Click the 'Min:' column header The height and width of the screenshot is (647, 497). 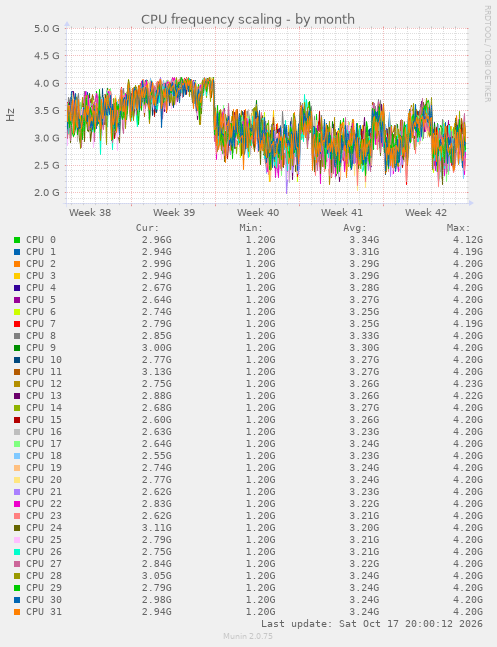[251, 228]
